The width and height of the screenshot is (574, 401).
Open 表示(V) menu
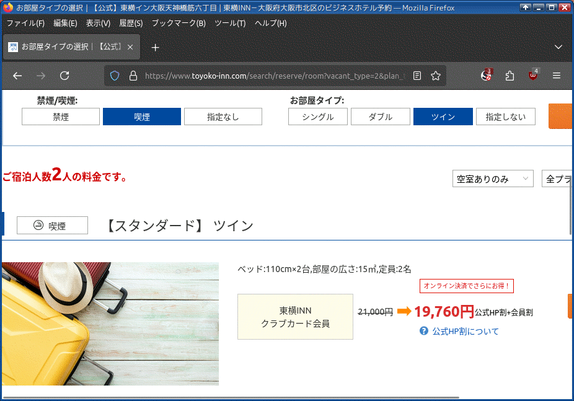(98, 23)
